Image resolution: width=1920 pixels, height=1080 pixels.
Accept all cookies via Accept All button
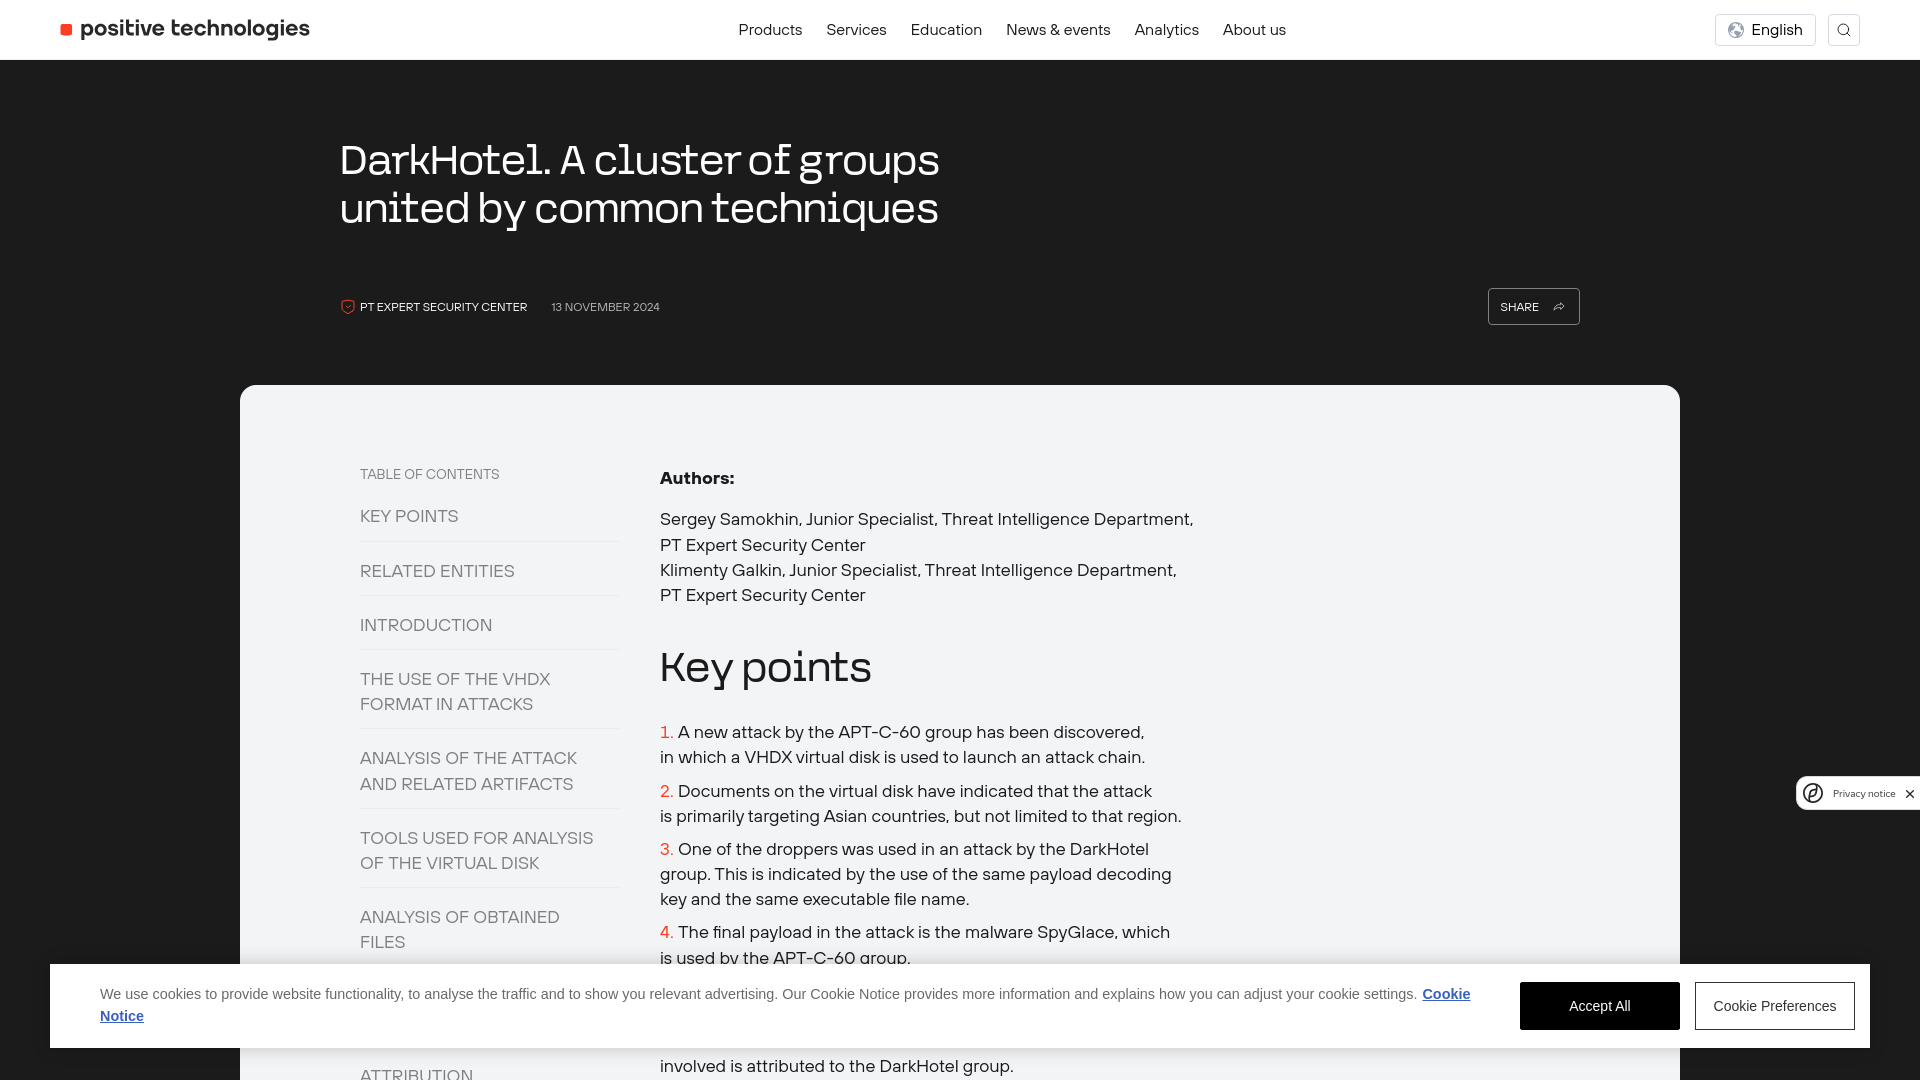(1600, 1005)
